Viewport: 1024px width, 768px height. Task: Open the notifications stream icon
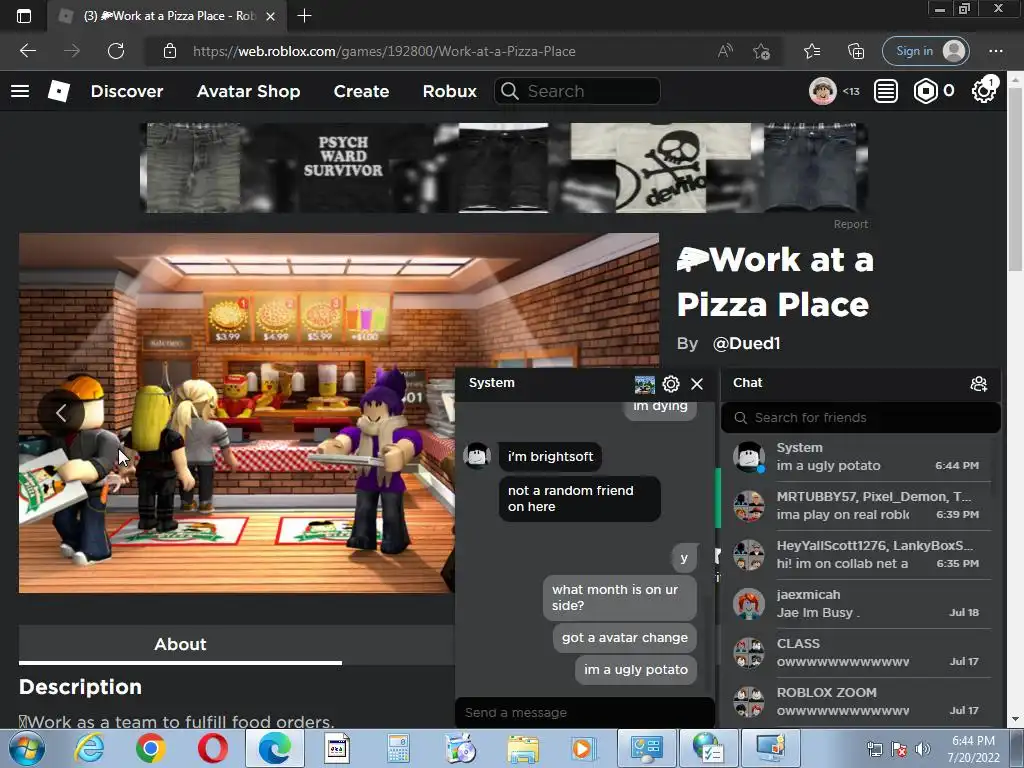(x=886, y=91)
